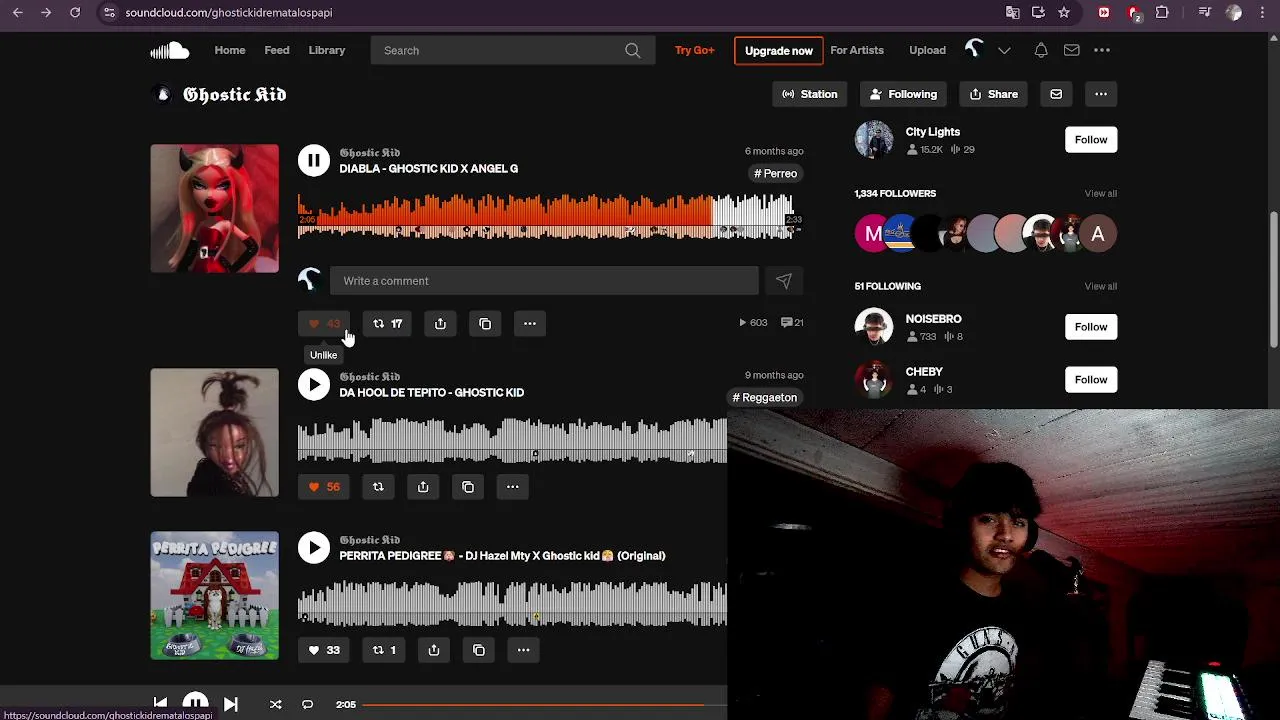Click the # Reggaeton tag
This screenshot has height=720, width=1280.
pyautogui.click(x=765, y=397)
